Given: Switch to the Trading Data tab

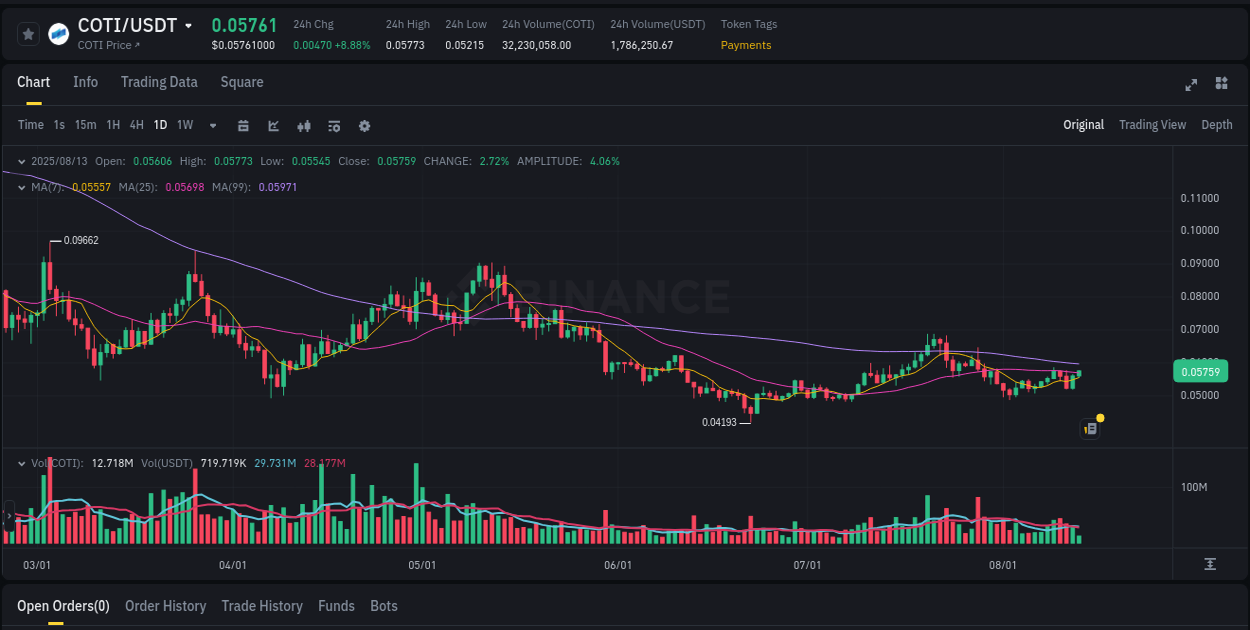Looking at the screenshot, I should point(159,82).
